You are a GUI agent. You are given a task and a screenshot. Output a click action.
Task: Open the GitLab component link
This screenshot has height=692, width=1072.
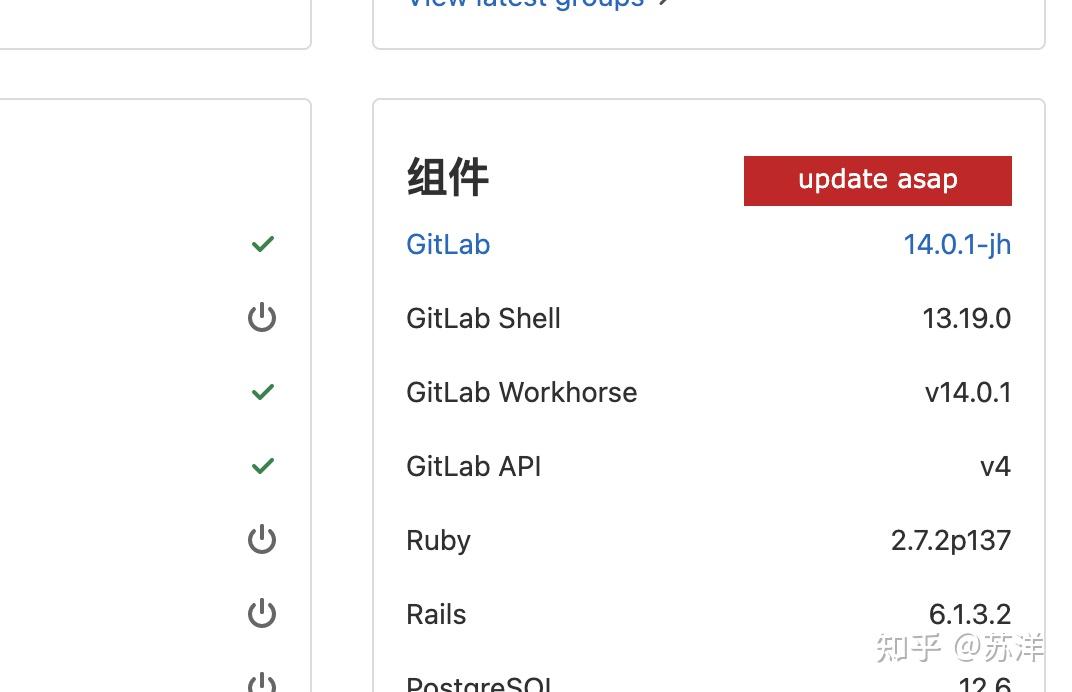coord(447,244)
